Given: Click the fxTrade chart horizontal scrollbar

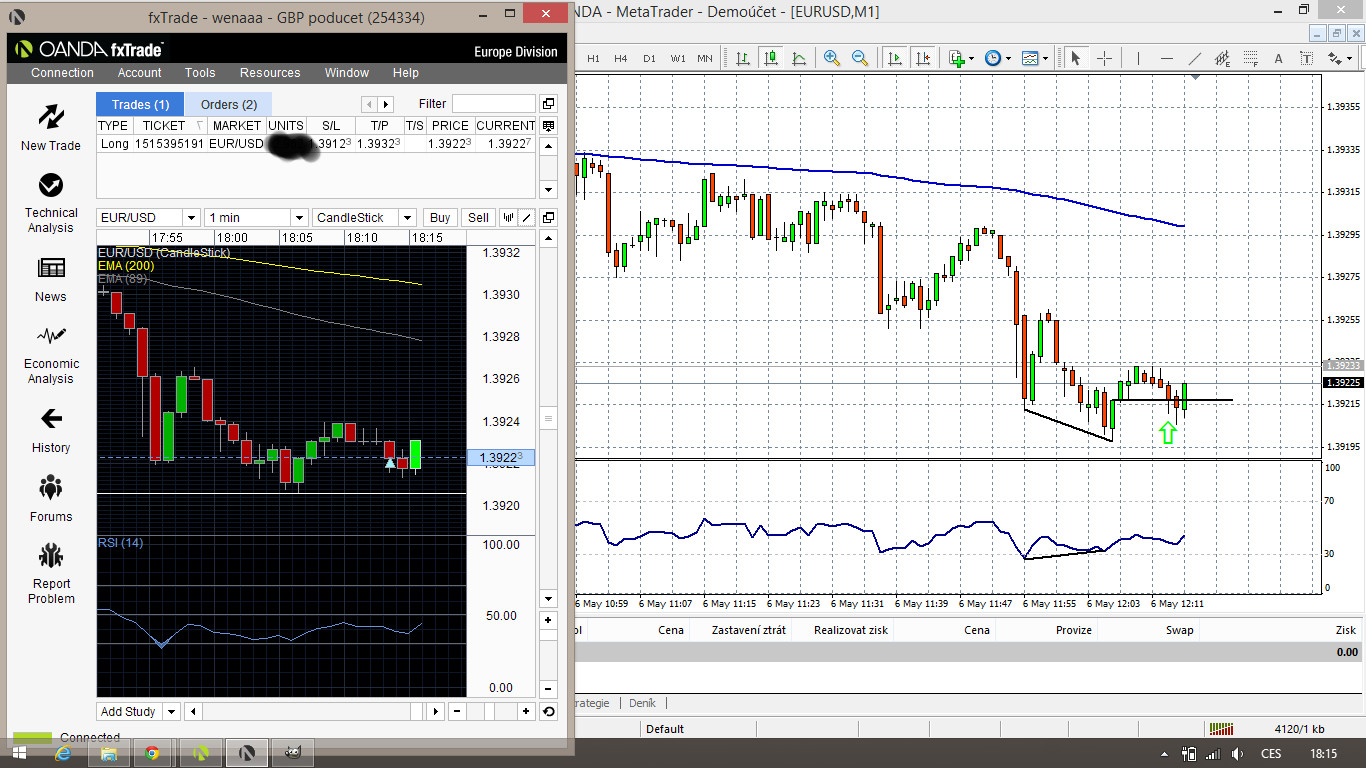Looking at the screenshot, I should (x=313, y=711).
